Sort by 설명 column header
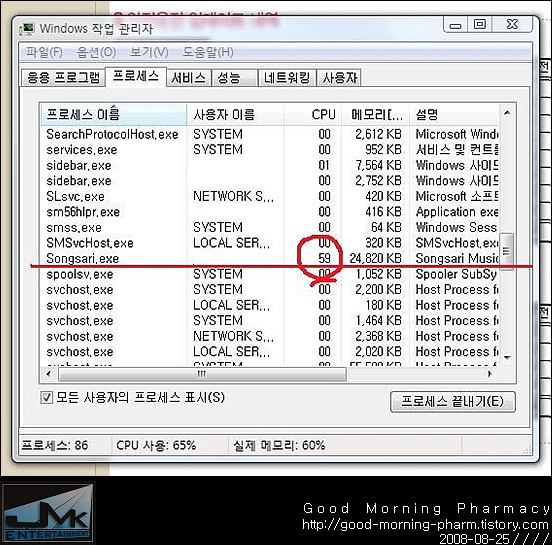Viewport: 552px width, 545px height. [x=454, y=114]
